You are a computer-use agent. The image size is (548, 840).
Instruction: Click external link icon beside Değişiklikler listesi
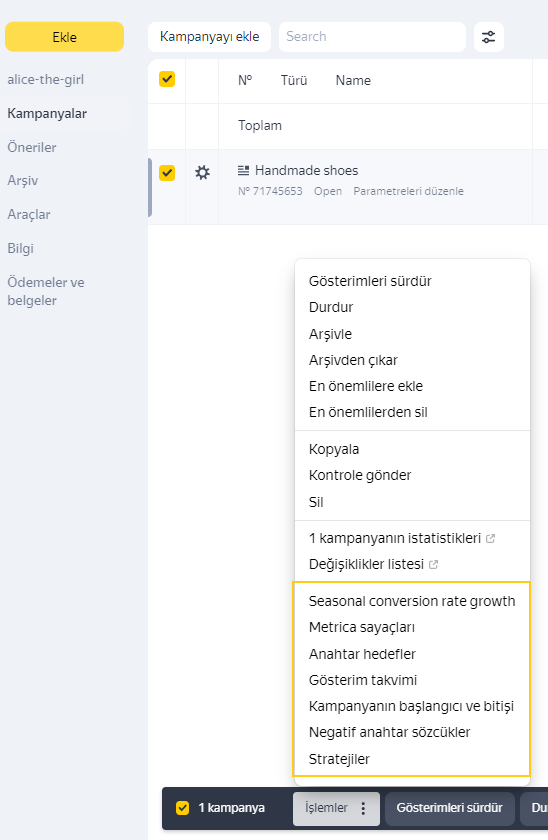(x=433, y=564)
